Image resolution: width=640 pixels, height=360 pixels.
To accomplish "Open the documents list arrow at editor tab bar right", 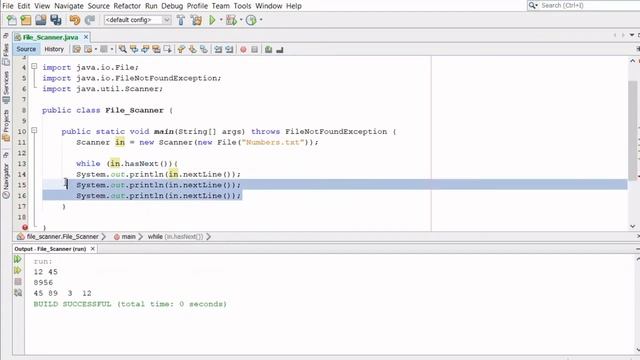I will [x=632, y=36].
